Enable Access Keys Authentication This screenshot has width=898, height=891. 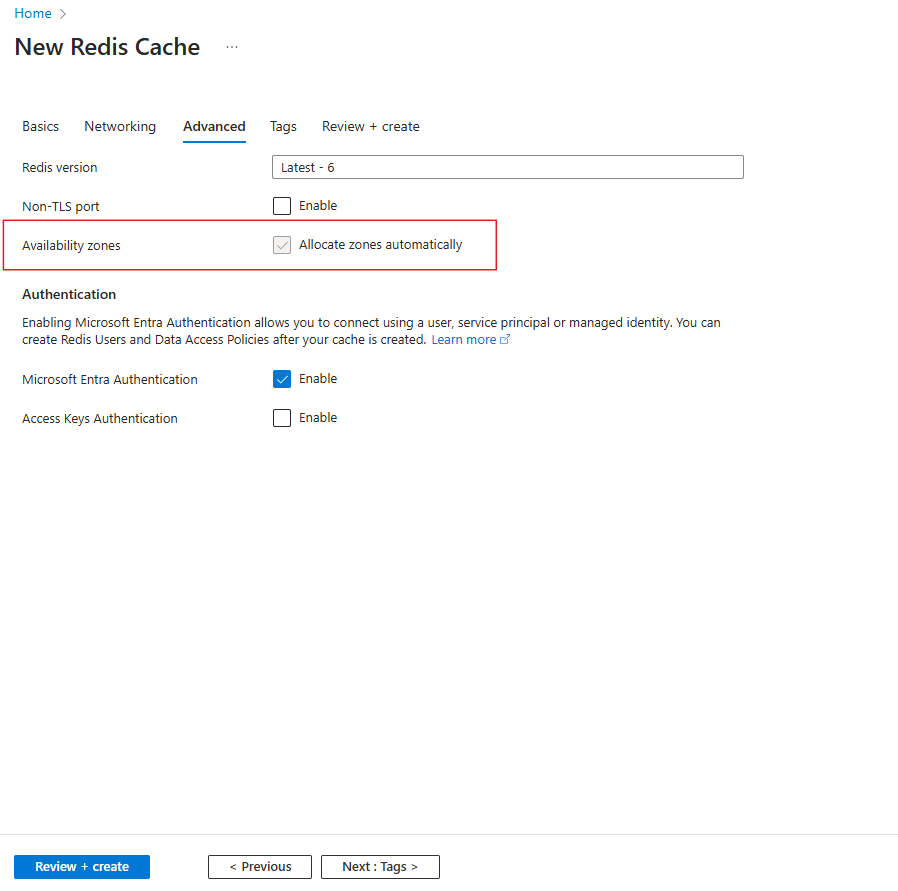(282, 417)
